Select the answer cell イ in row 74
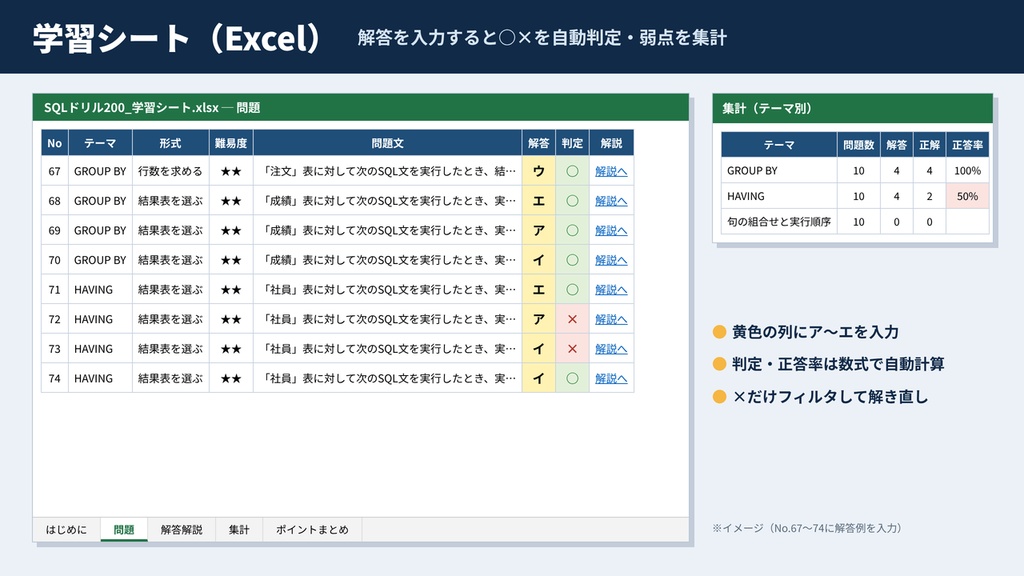 point(539,378)
